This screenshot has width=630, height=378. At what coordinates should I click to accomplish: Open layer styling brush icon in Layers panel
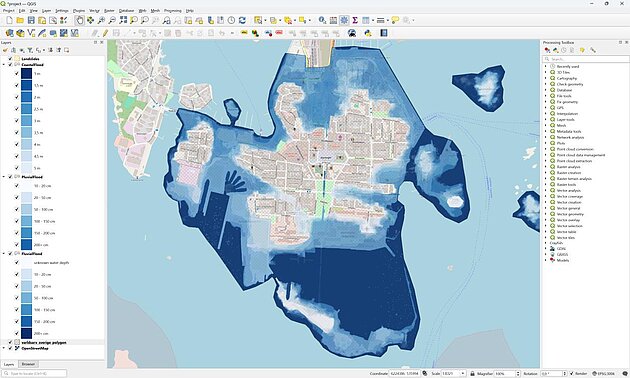click(x=5, y=50)
